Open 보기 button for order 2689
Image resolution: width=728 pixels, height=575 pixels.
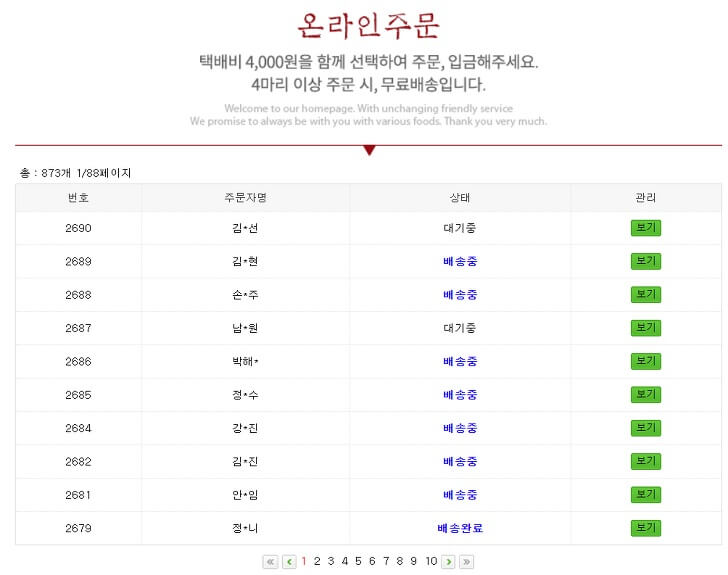click(x=645, y=261)
